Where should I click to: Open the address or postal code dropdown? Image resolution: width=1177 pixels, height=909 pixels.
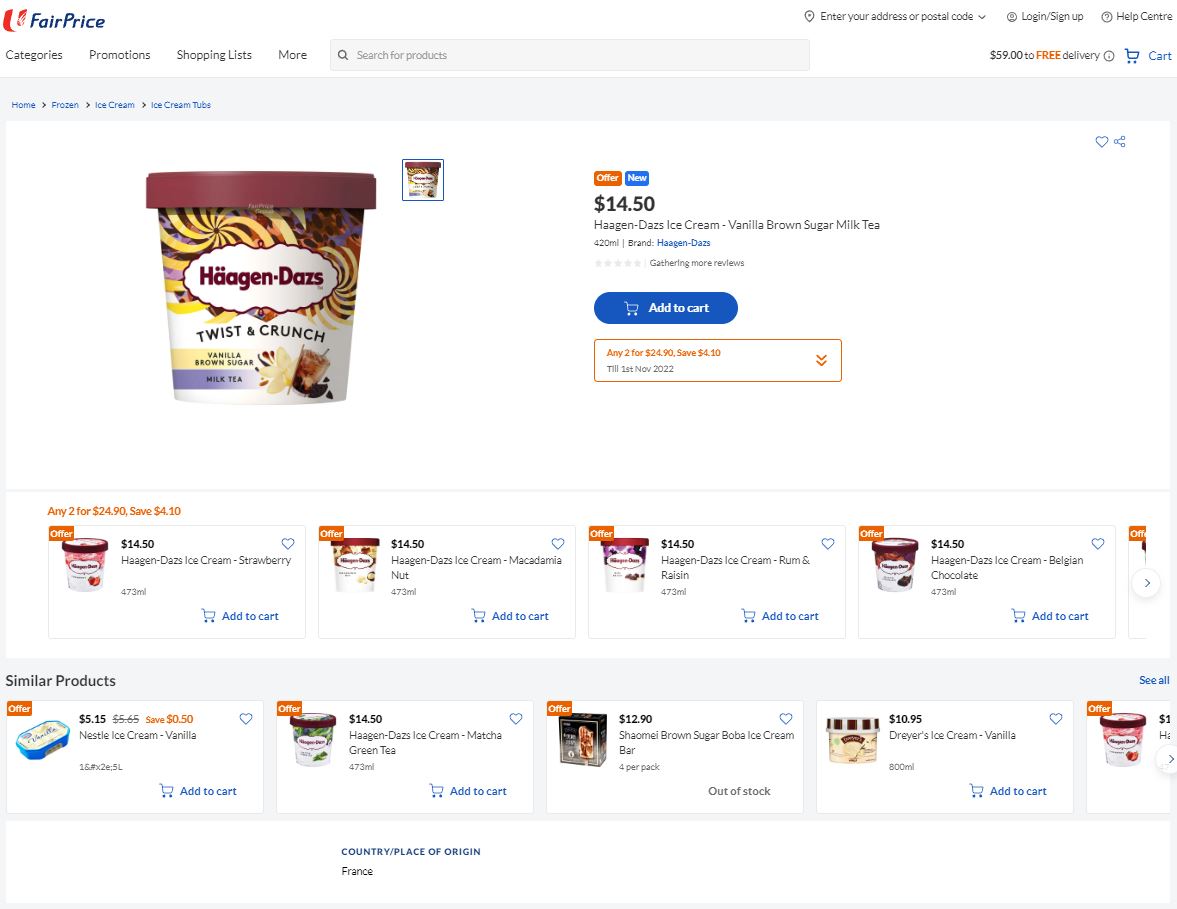coord(982,17)
